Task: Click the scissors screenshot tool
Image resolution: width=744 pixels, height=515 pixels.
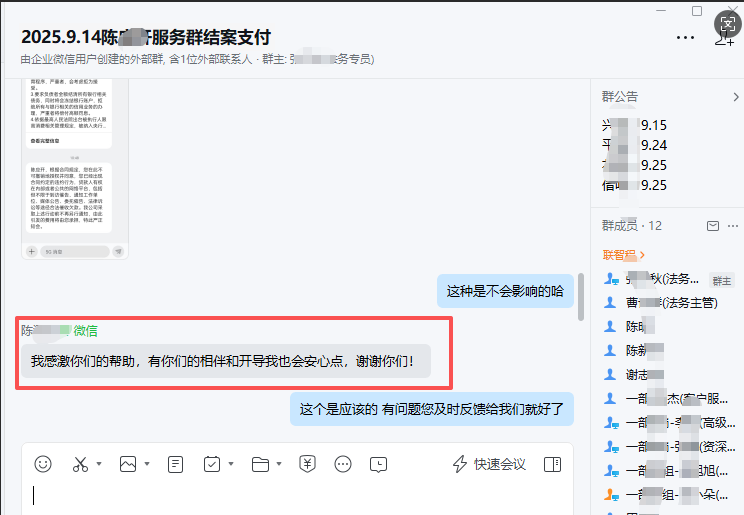Action: (x=80, y=464)
